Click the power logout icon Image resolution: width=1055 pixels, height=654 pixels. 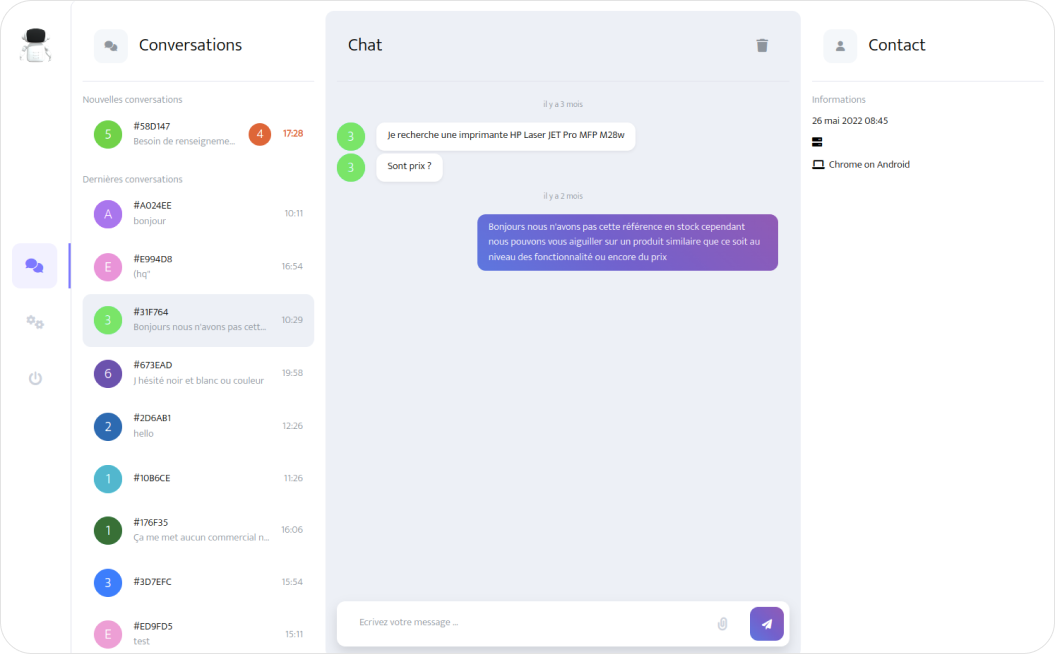point(35,378)
